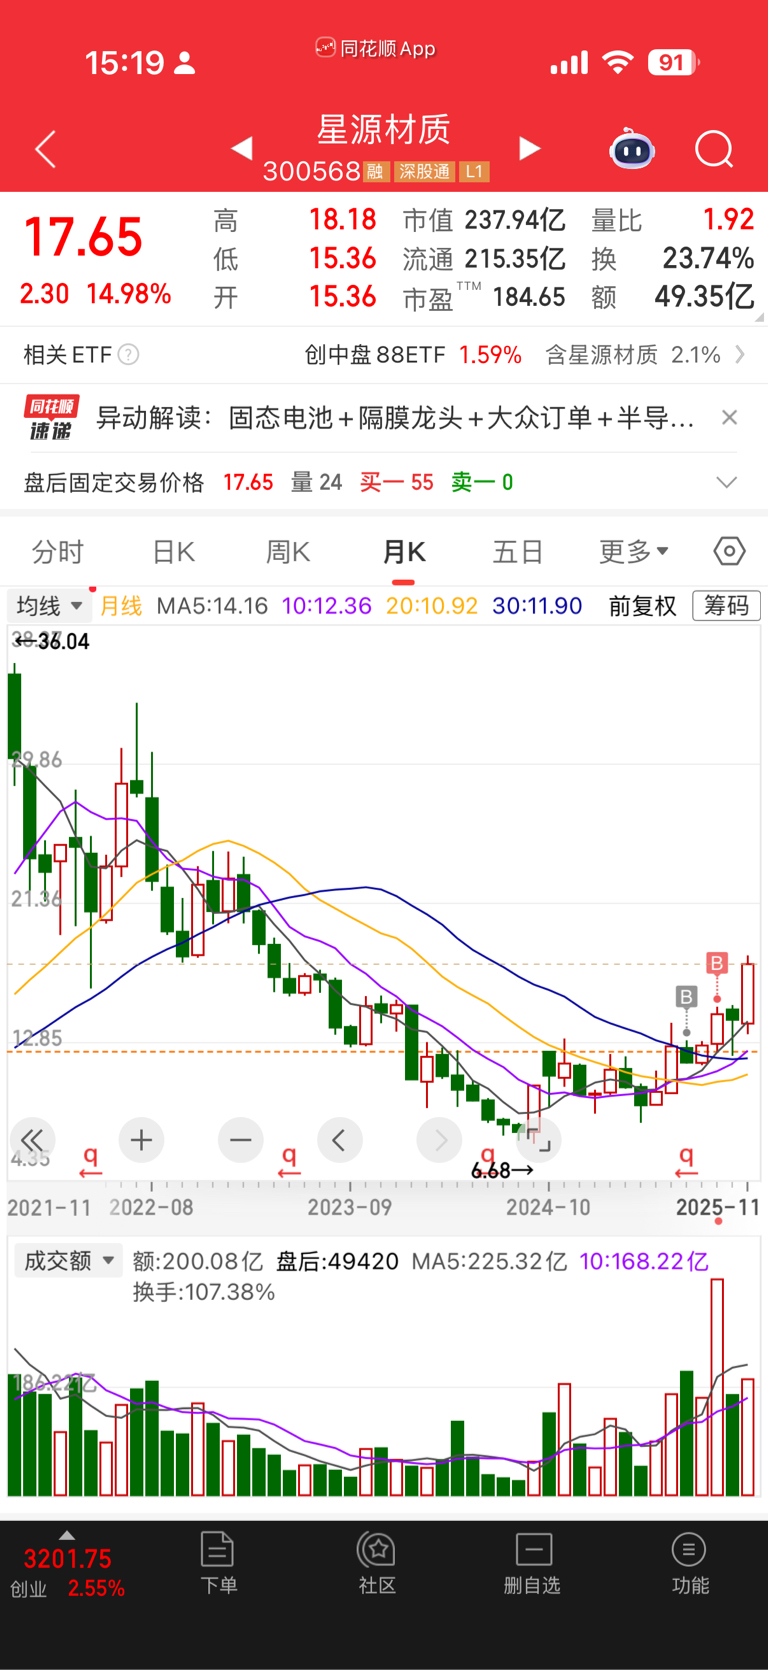Tap the orange 20:10.92 MA value
The image size is (768, 1670).
432,606
